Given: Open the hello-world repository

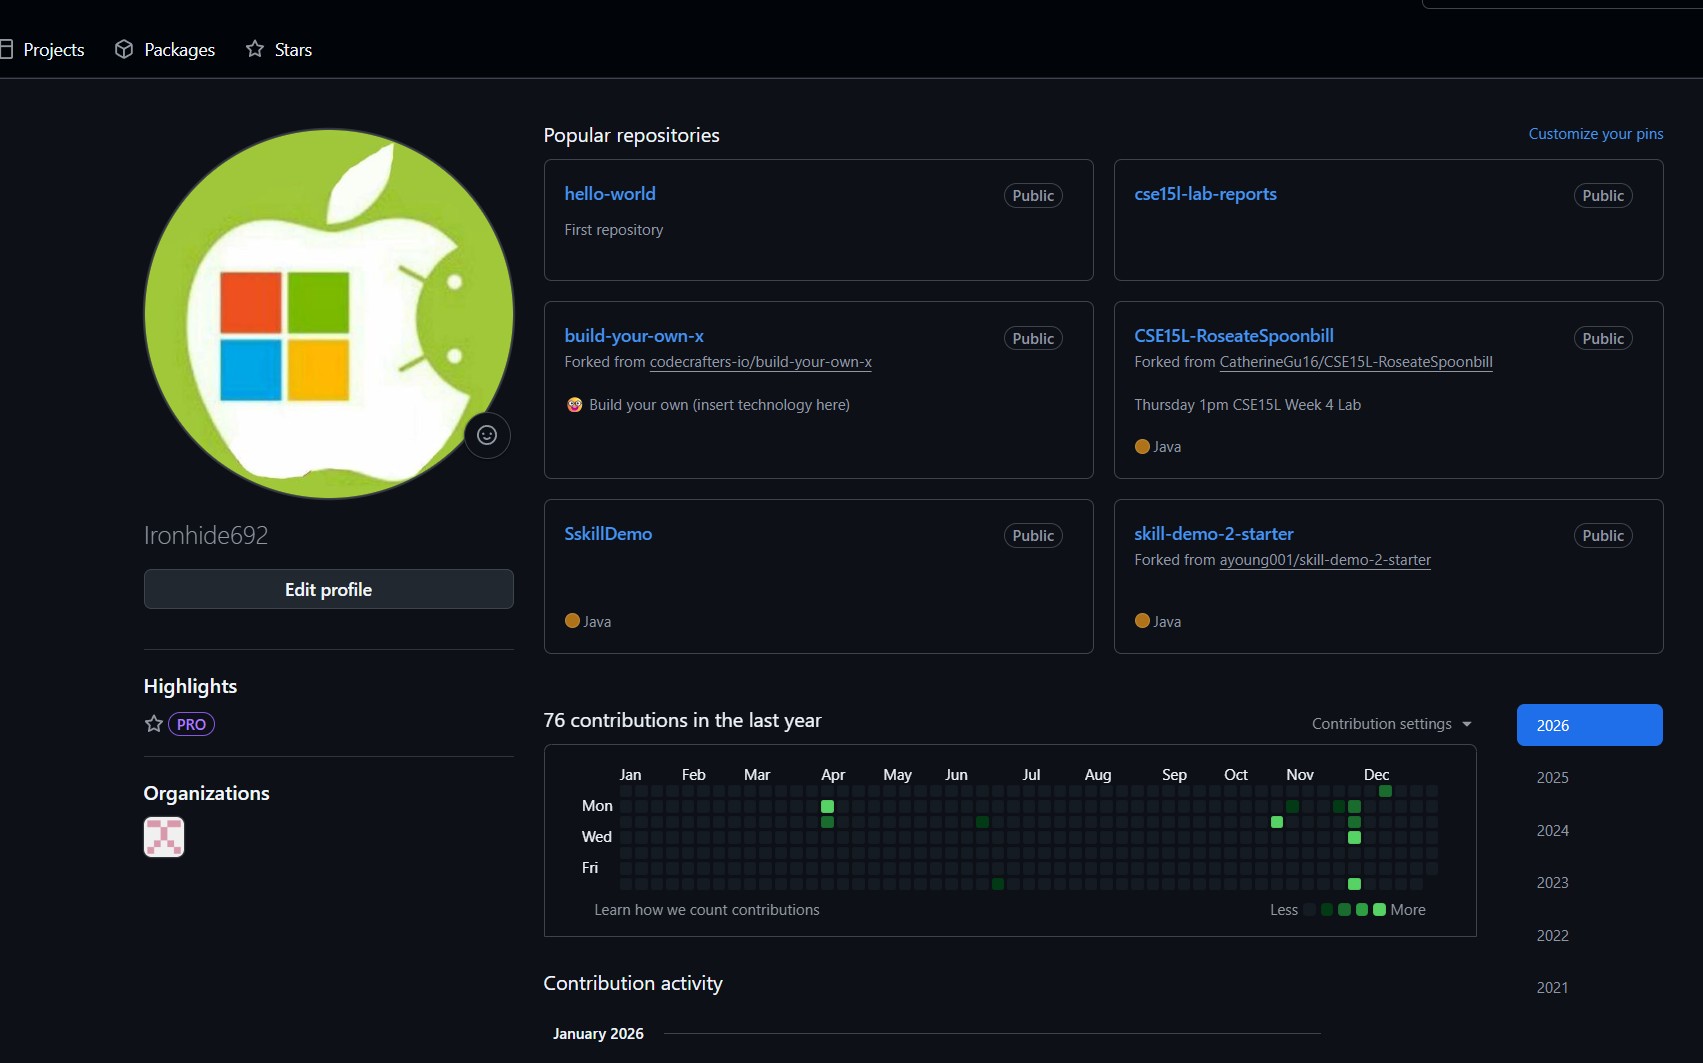Looking at the screenshot, I should click(x=610, y=193).
